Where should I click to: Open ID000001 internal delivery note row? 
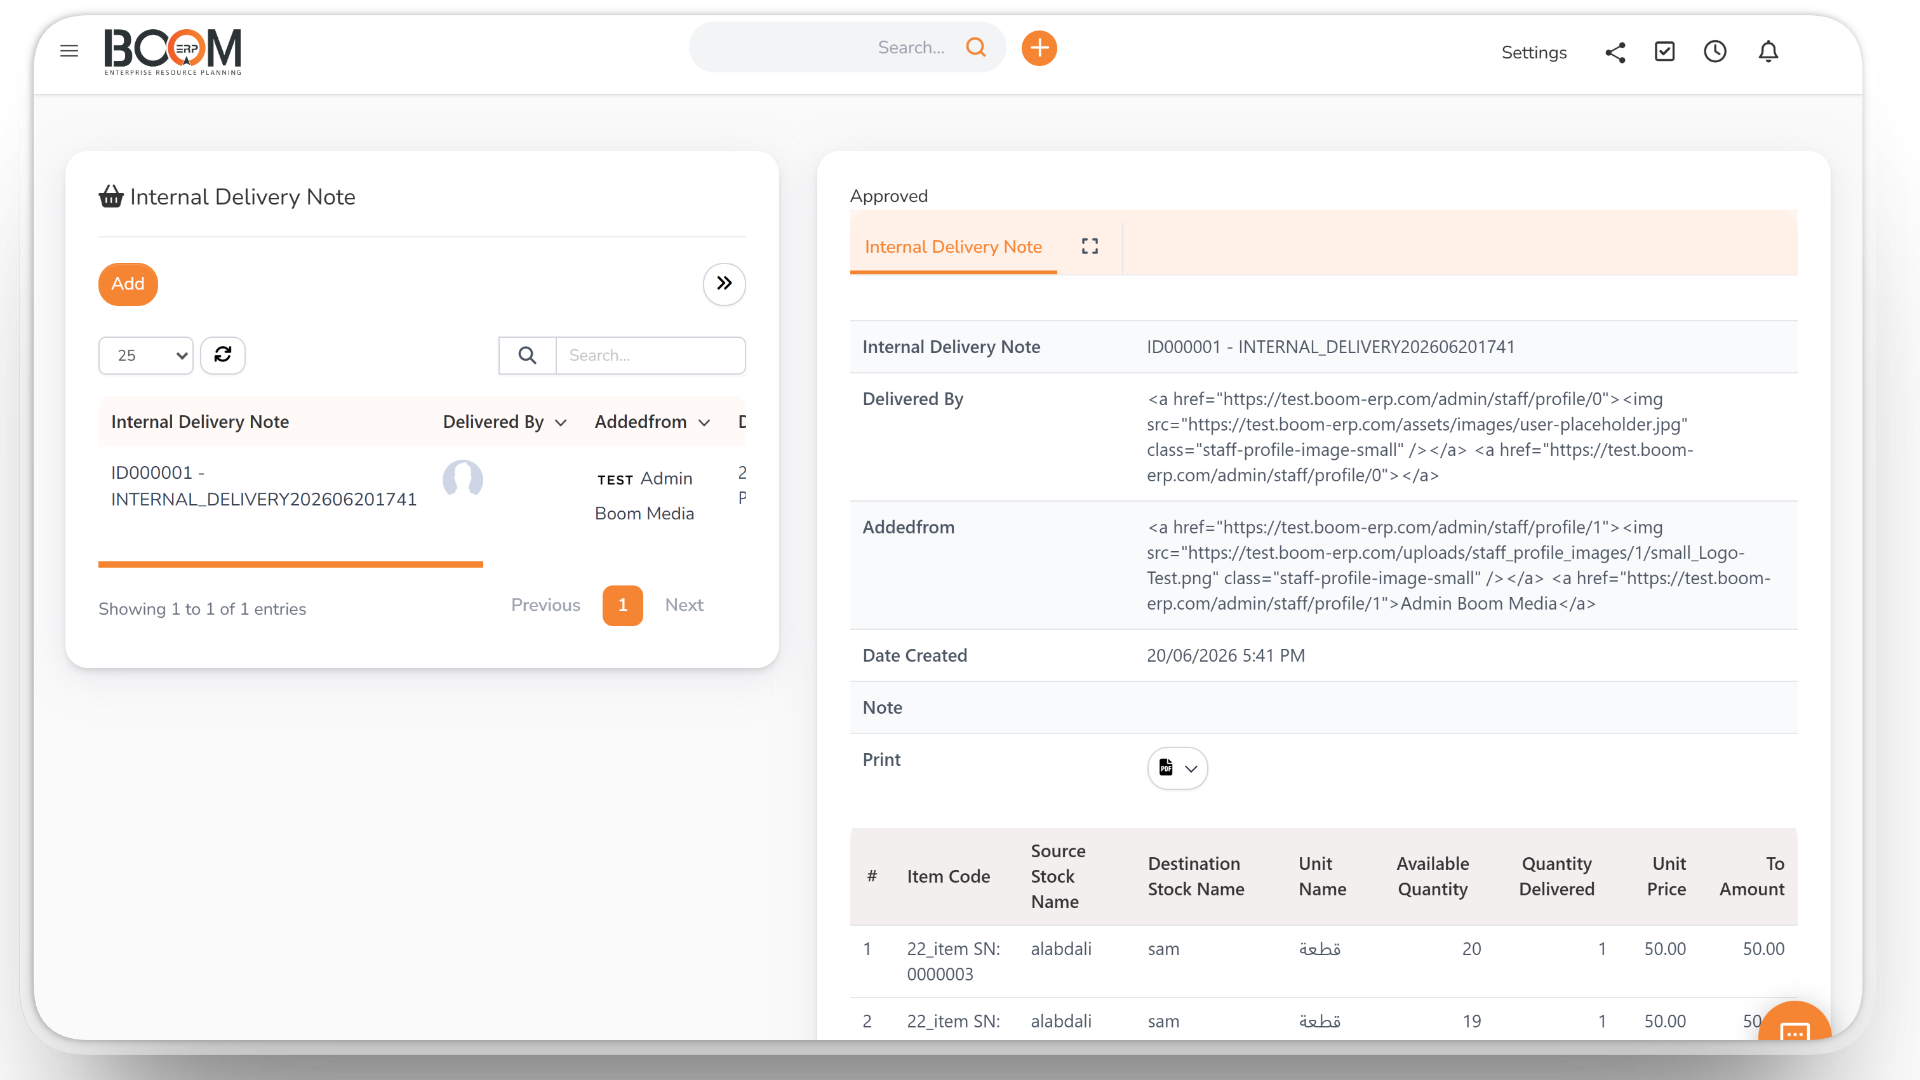pyautogui.click(x=264, y=486)
